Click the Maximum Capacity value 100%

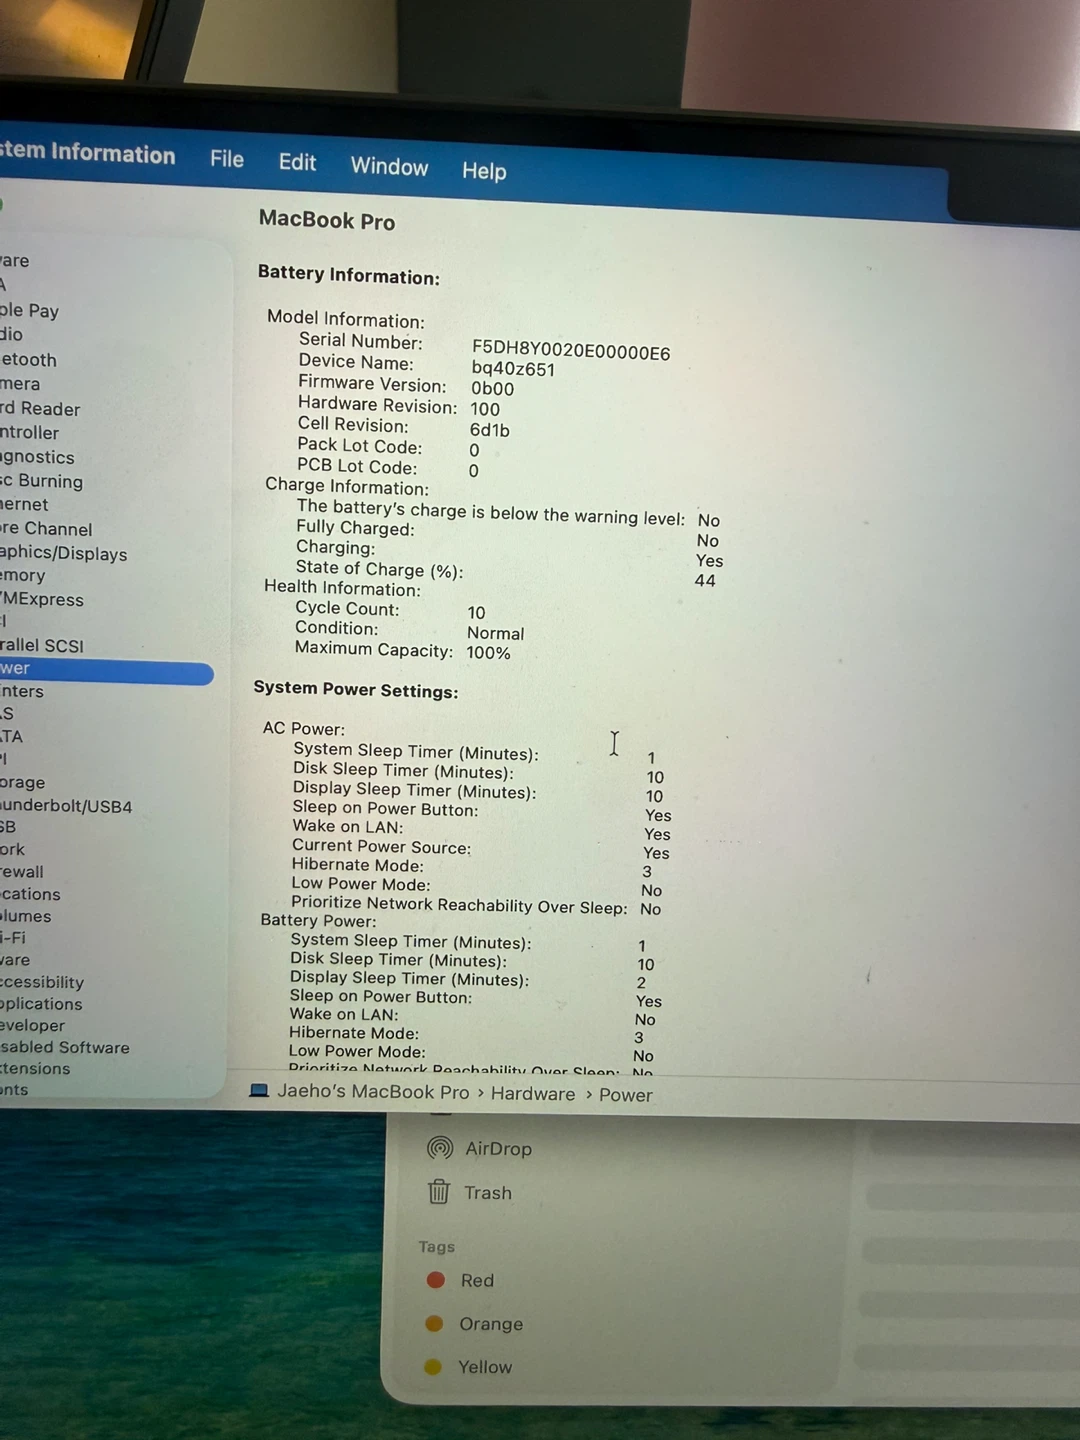click(x=488, y=652)
